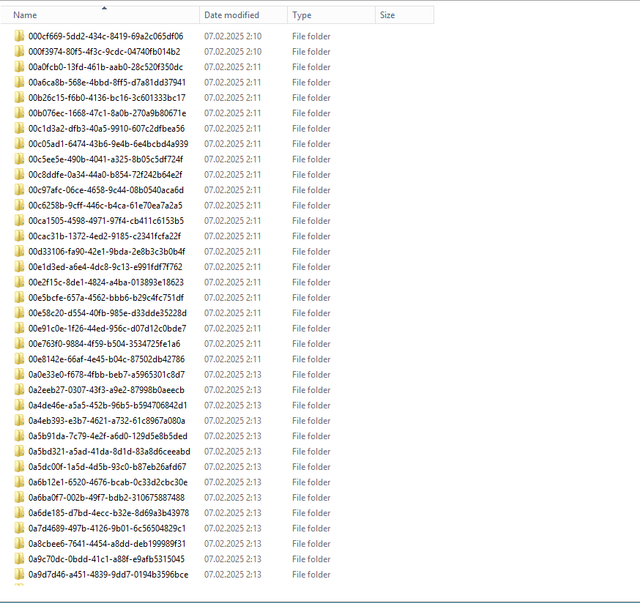Click the File folder type in the 0a2eeb27-0307 row

311,390
